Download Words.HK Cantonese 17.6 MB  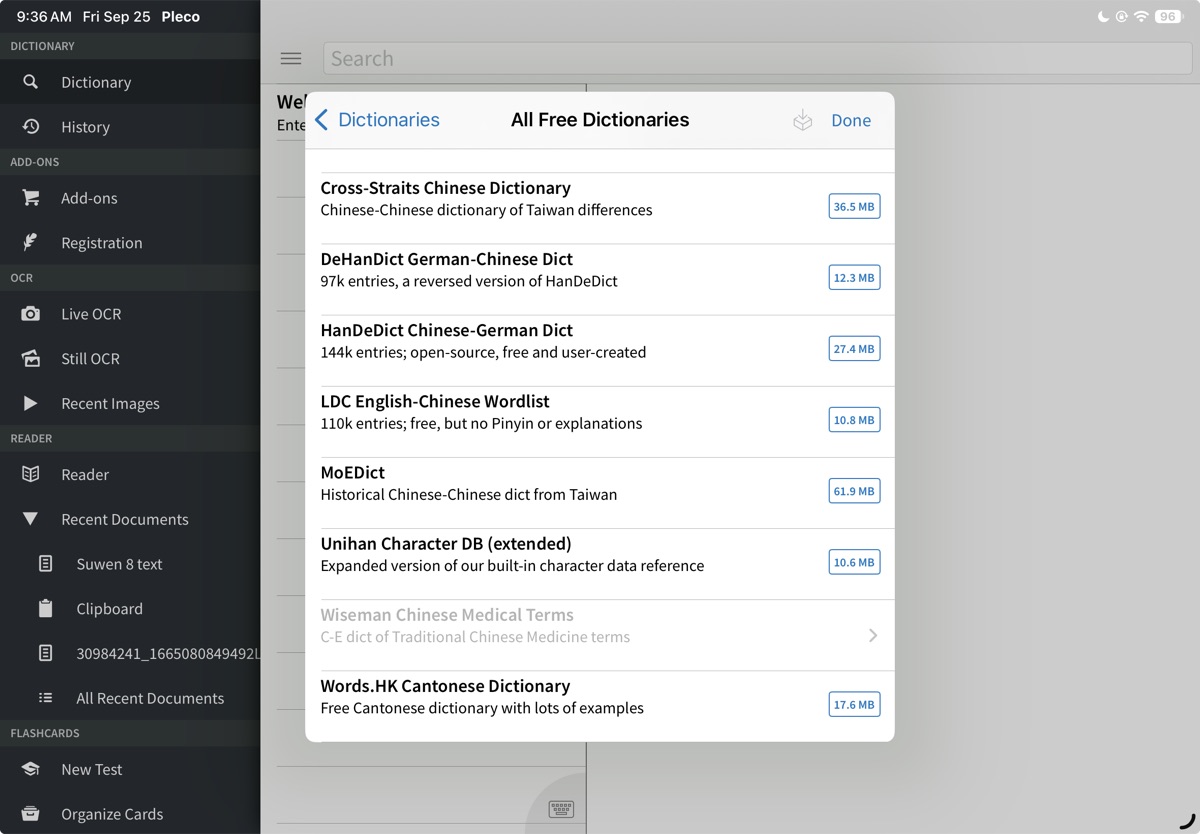855,704
